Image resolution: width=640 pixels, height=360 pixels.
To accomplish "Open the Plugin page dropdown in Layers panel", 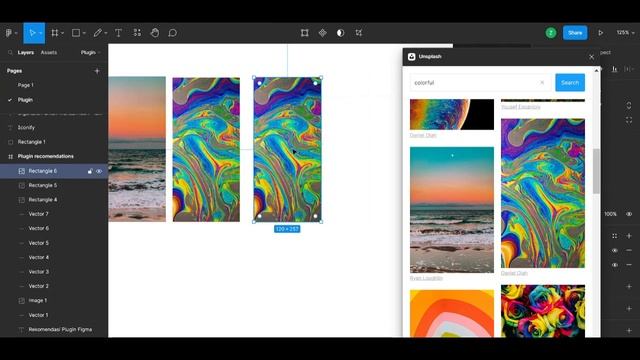I will click(x=90, y=53).
